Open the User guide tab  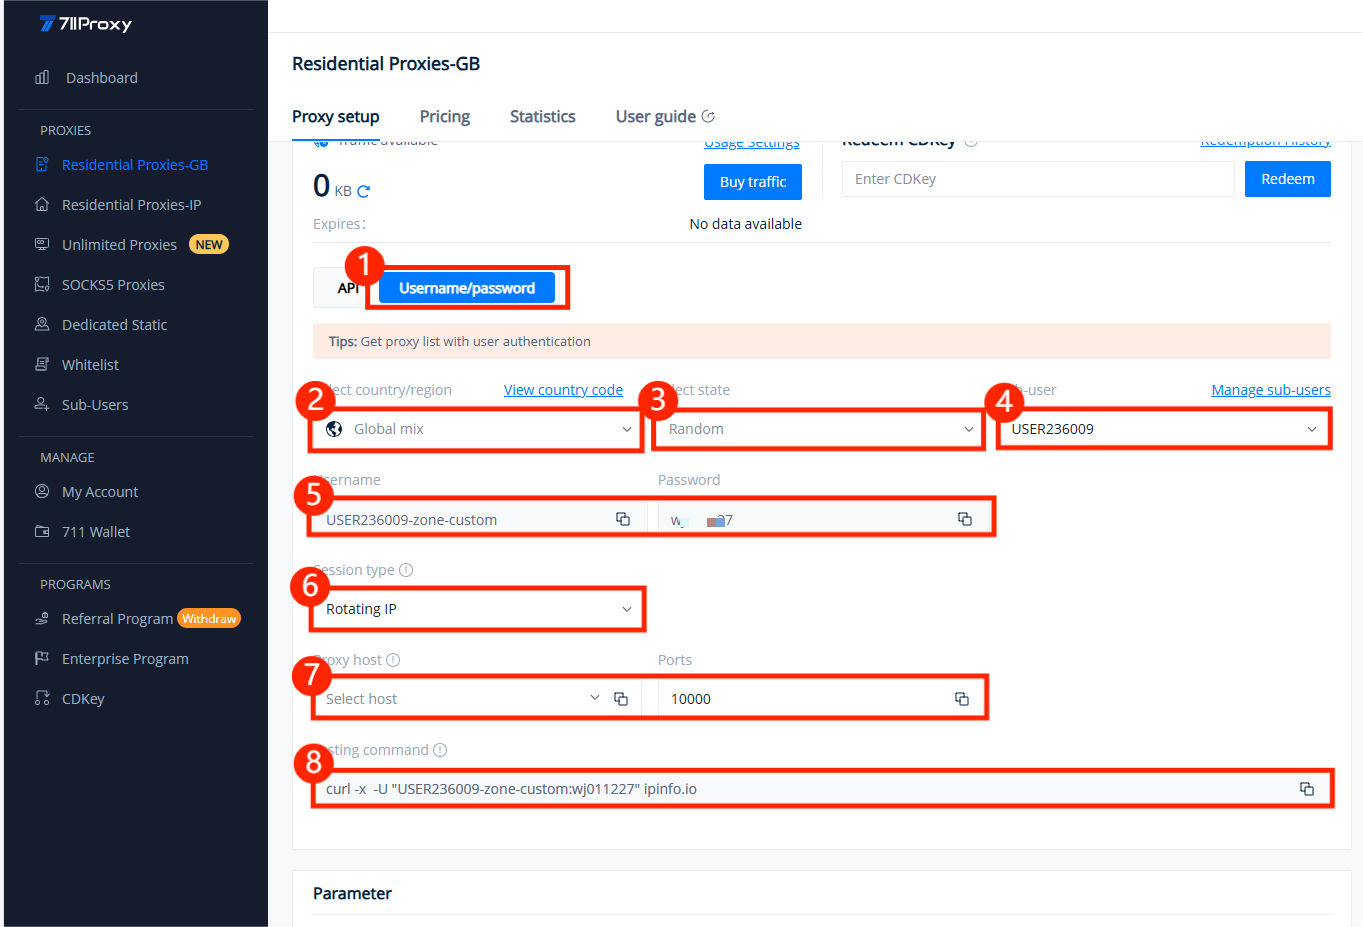pyautogui.click(x=665, y=117)
